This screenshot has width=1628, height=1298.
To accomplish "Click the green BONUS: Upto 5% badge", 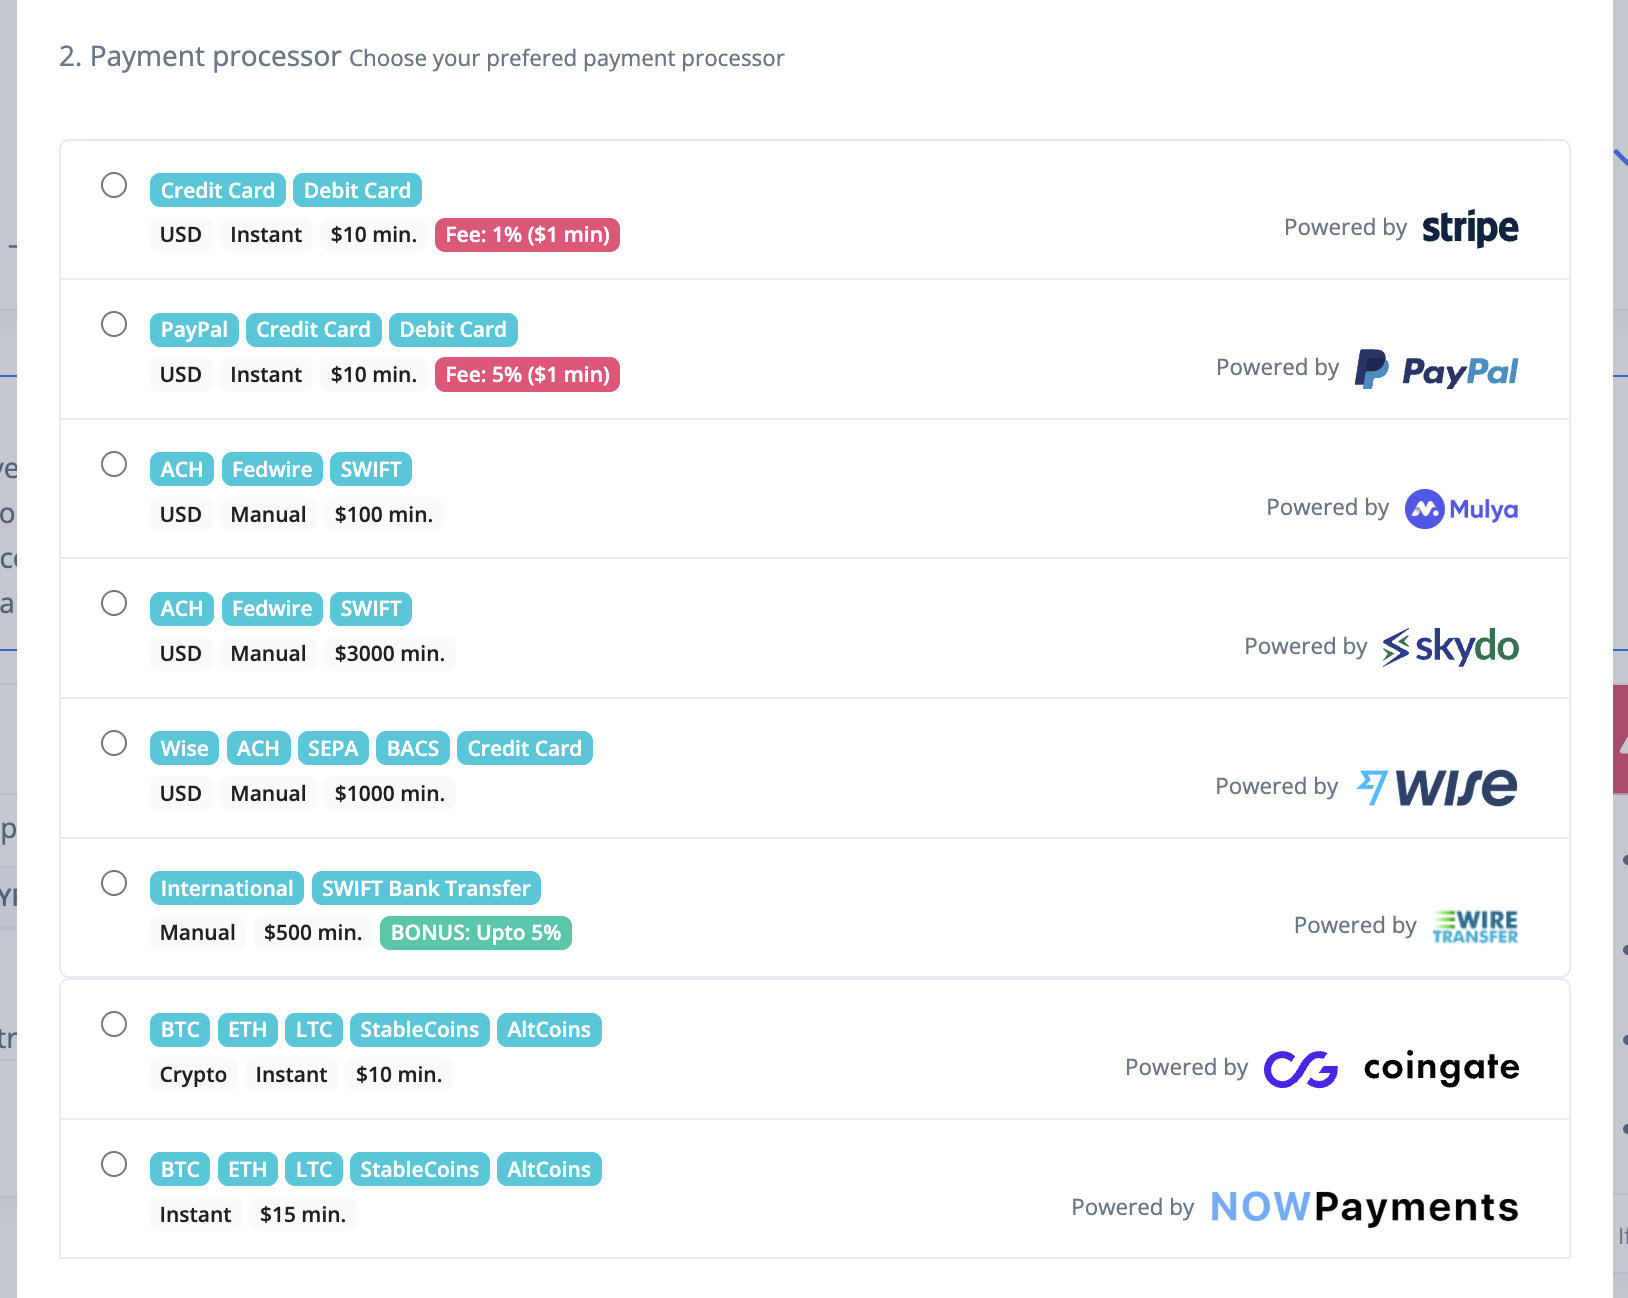I will click(x=475, y=933).
